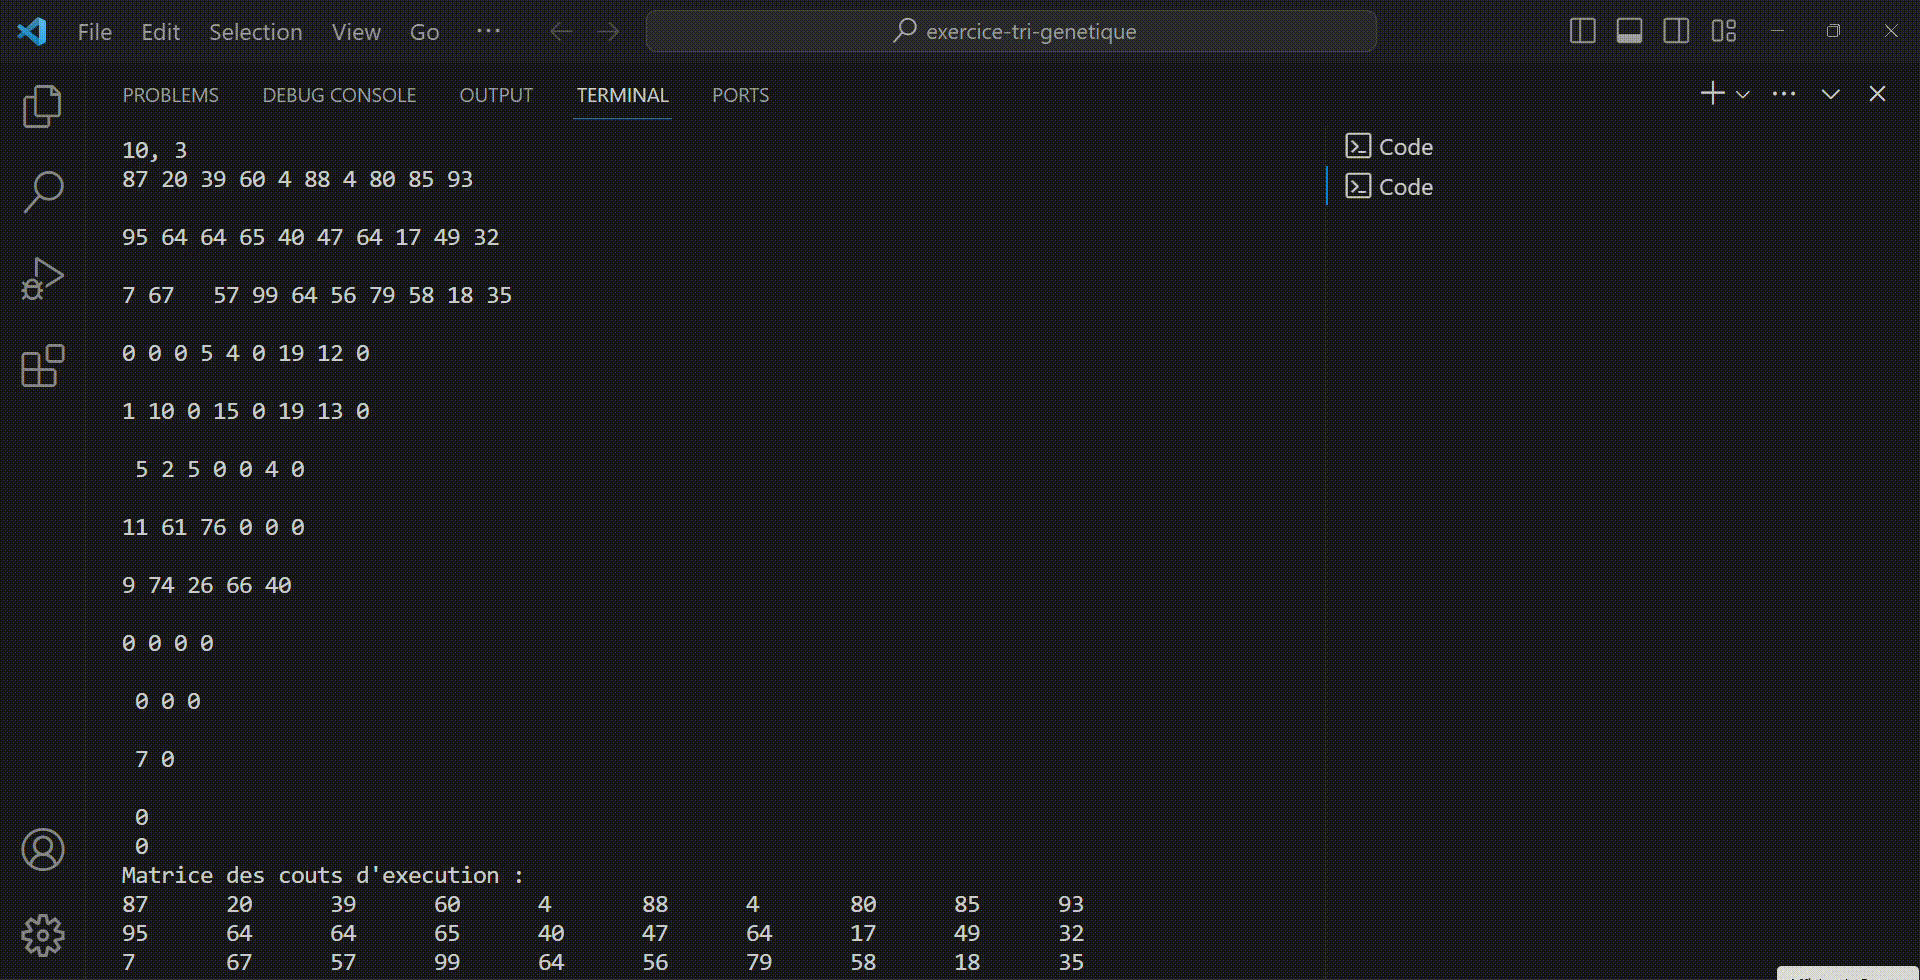Open terminal more actions menu
1920x980 pixels.
(1785, 93)
